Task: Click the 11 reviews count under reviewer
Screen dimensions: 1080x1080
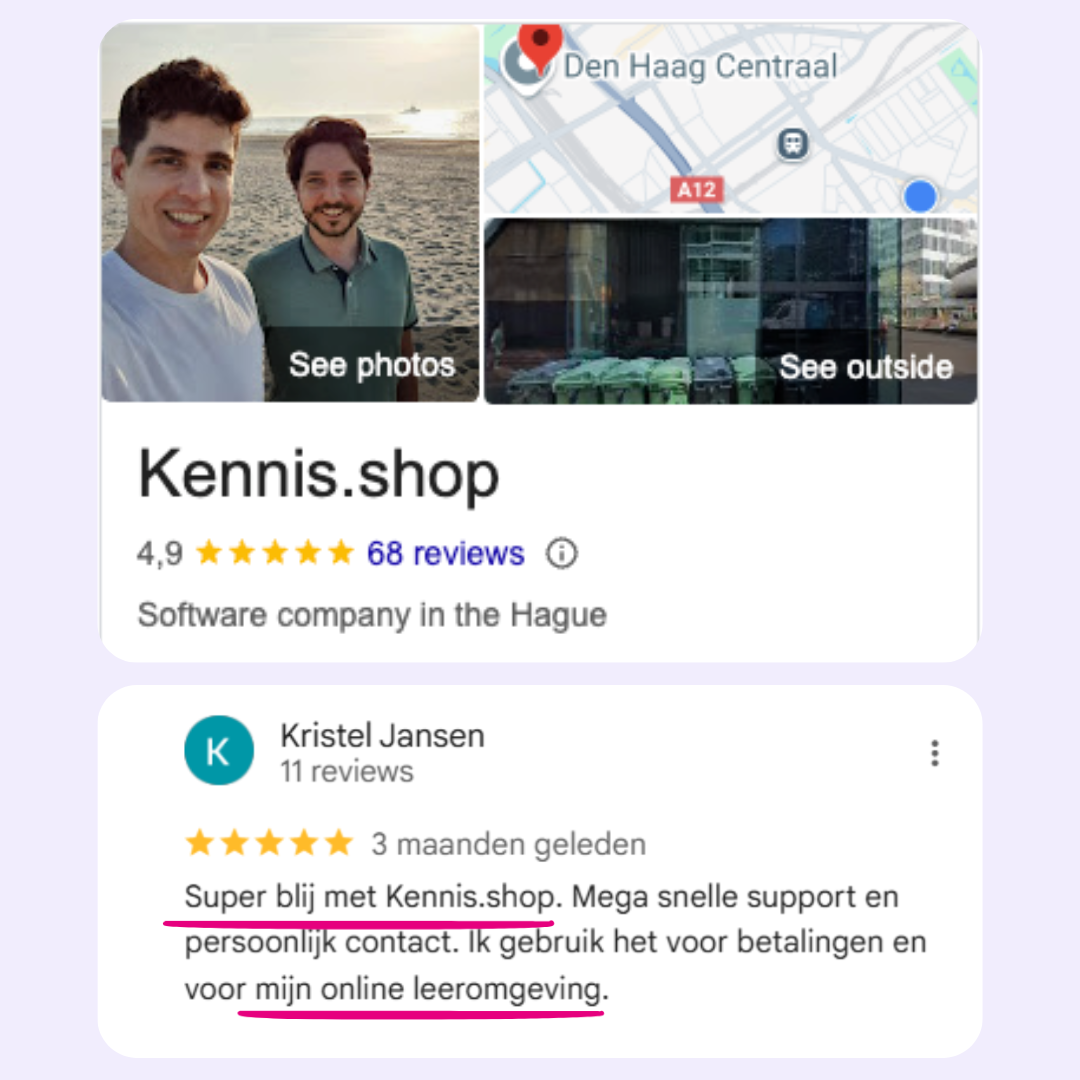Action: (x=347, y=771)
